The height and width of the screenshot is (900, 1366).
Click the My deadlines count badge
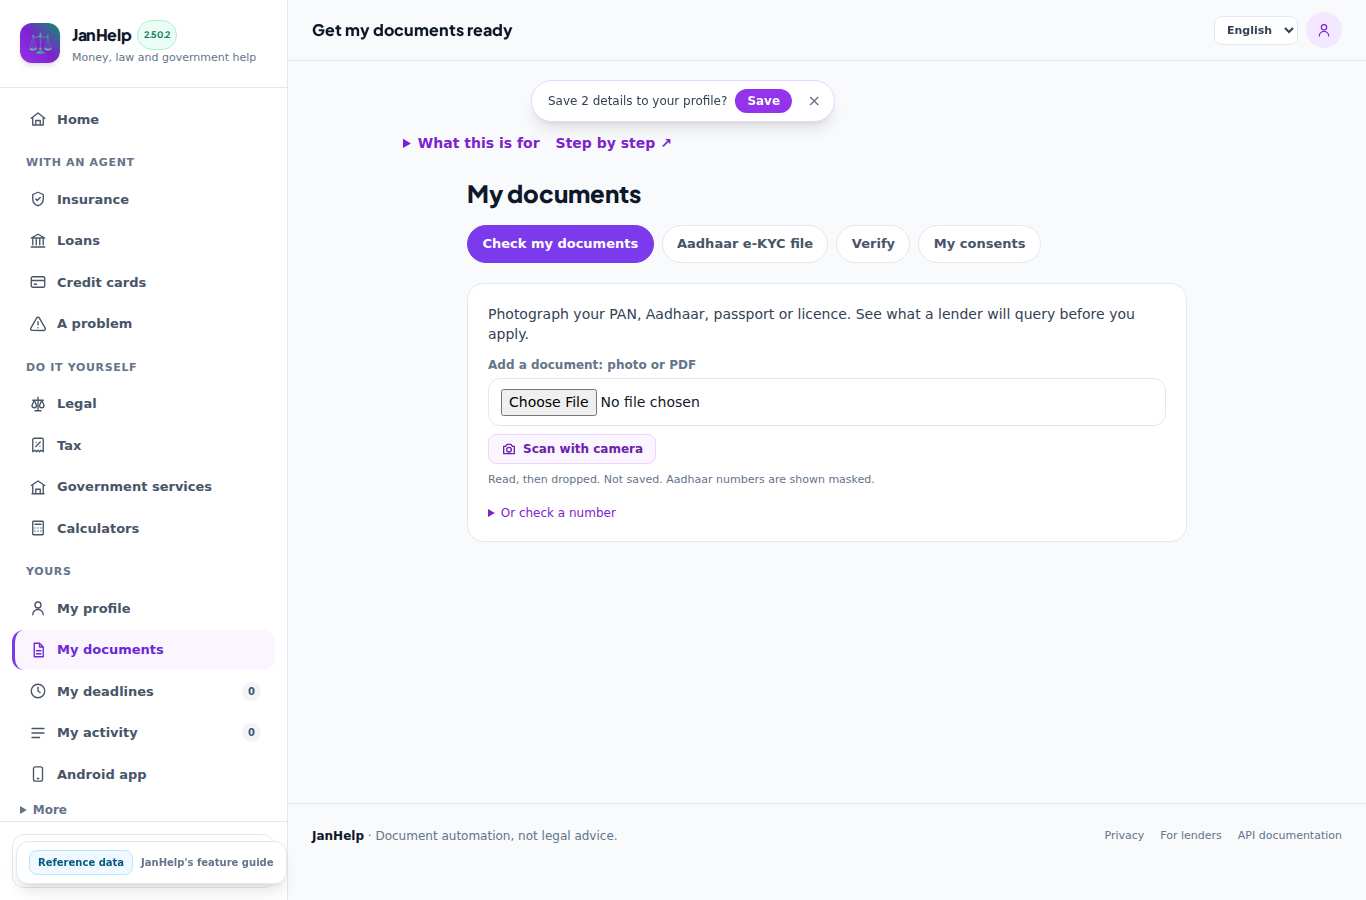251,691
